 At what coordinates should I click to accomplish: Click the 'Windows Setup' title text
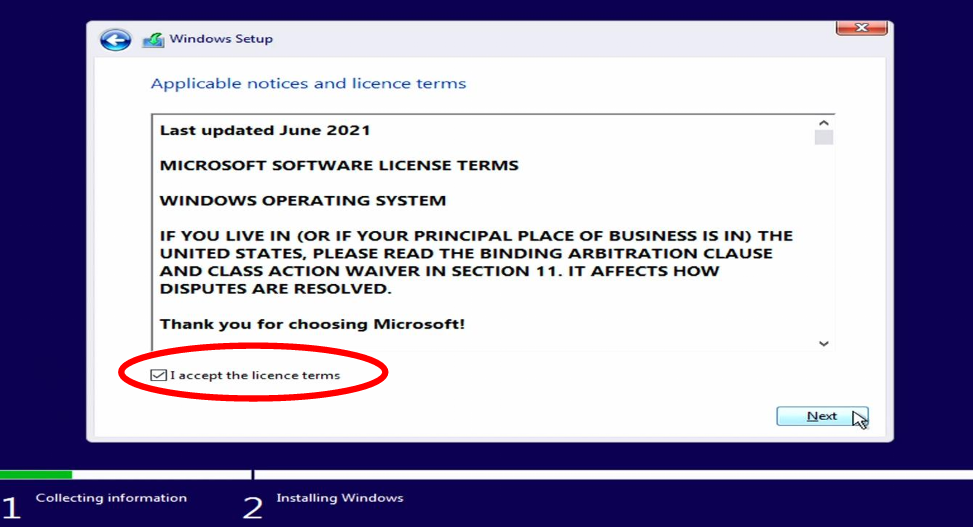click(x=221, y=38)
